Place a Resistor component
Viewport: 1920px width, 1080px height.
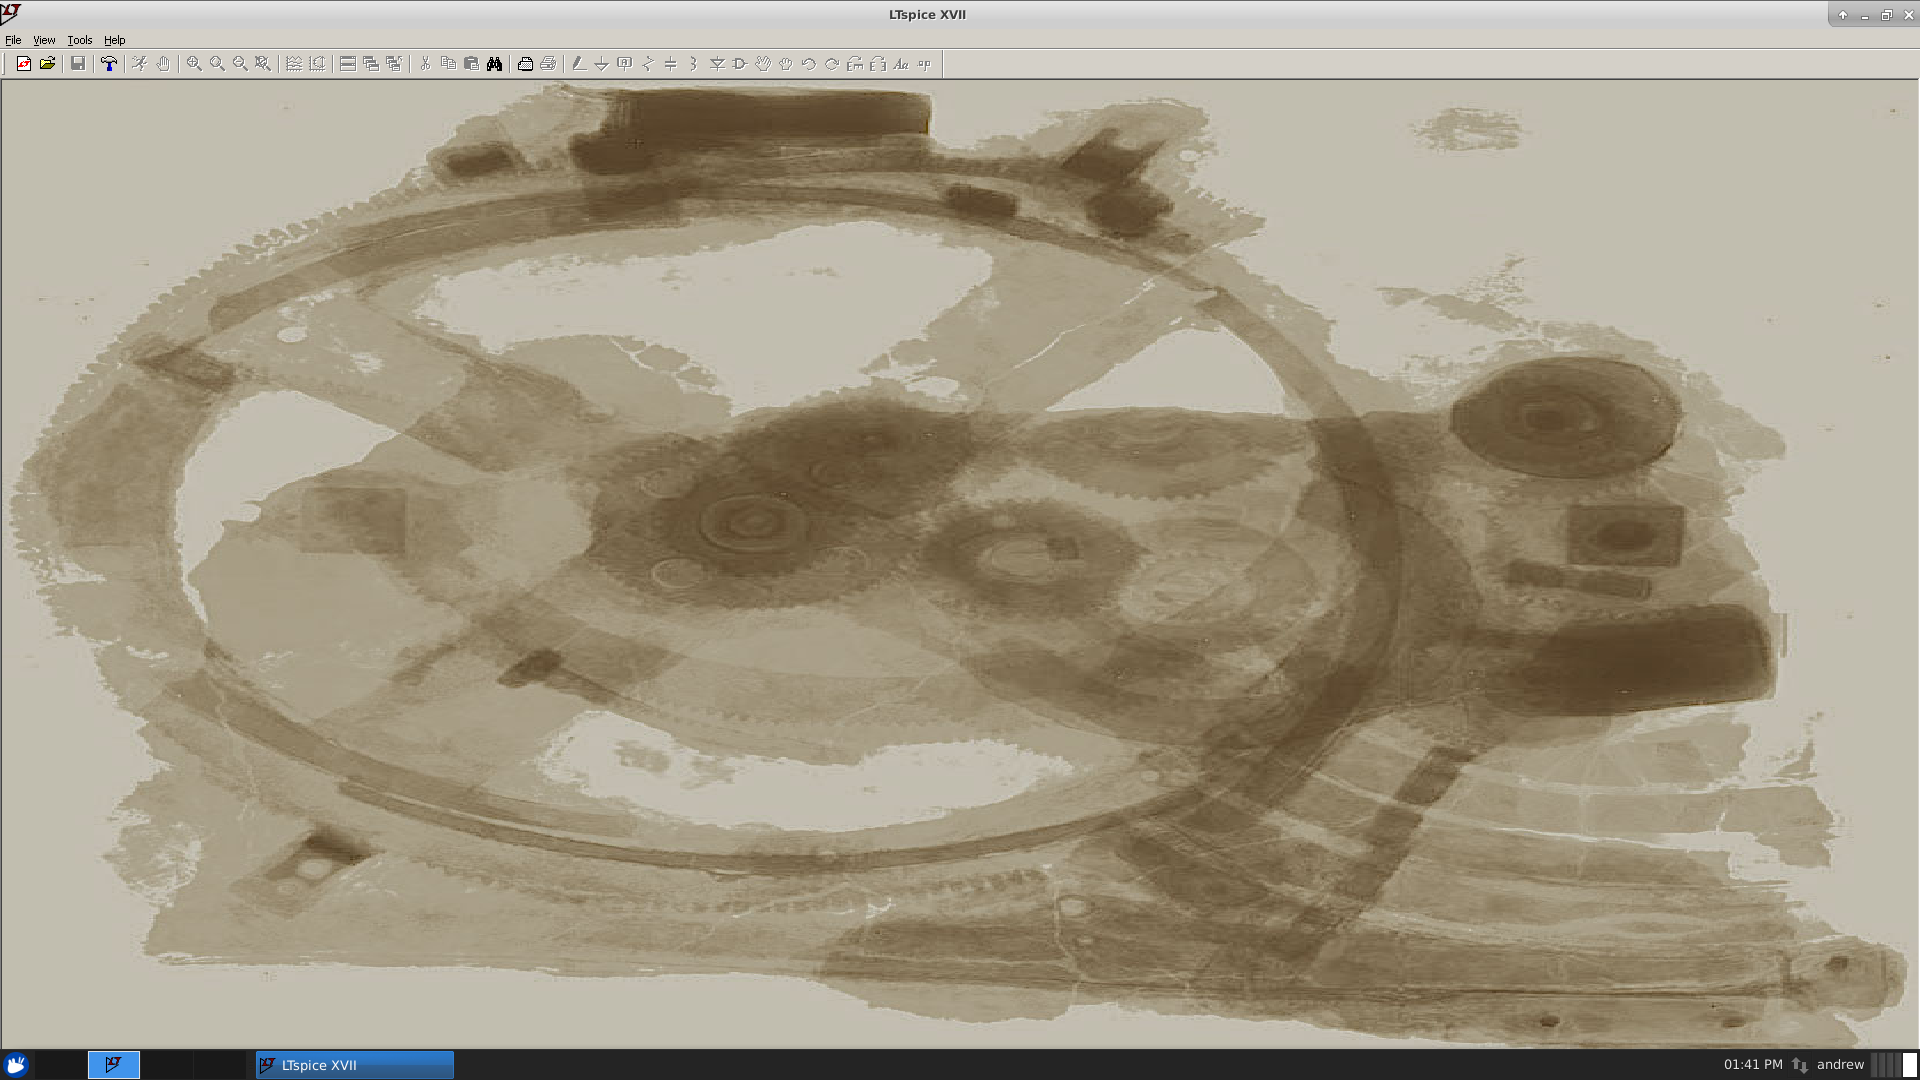648,64
